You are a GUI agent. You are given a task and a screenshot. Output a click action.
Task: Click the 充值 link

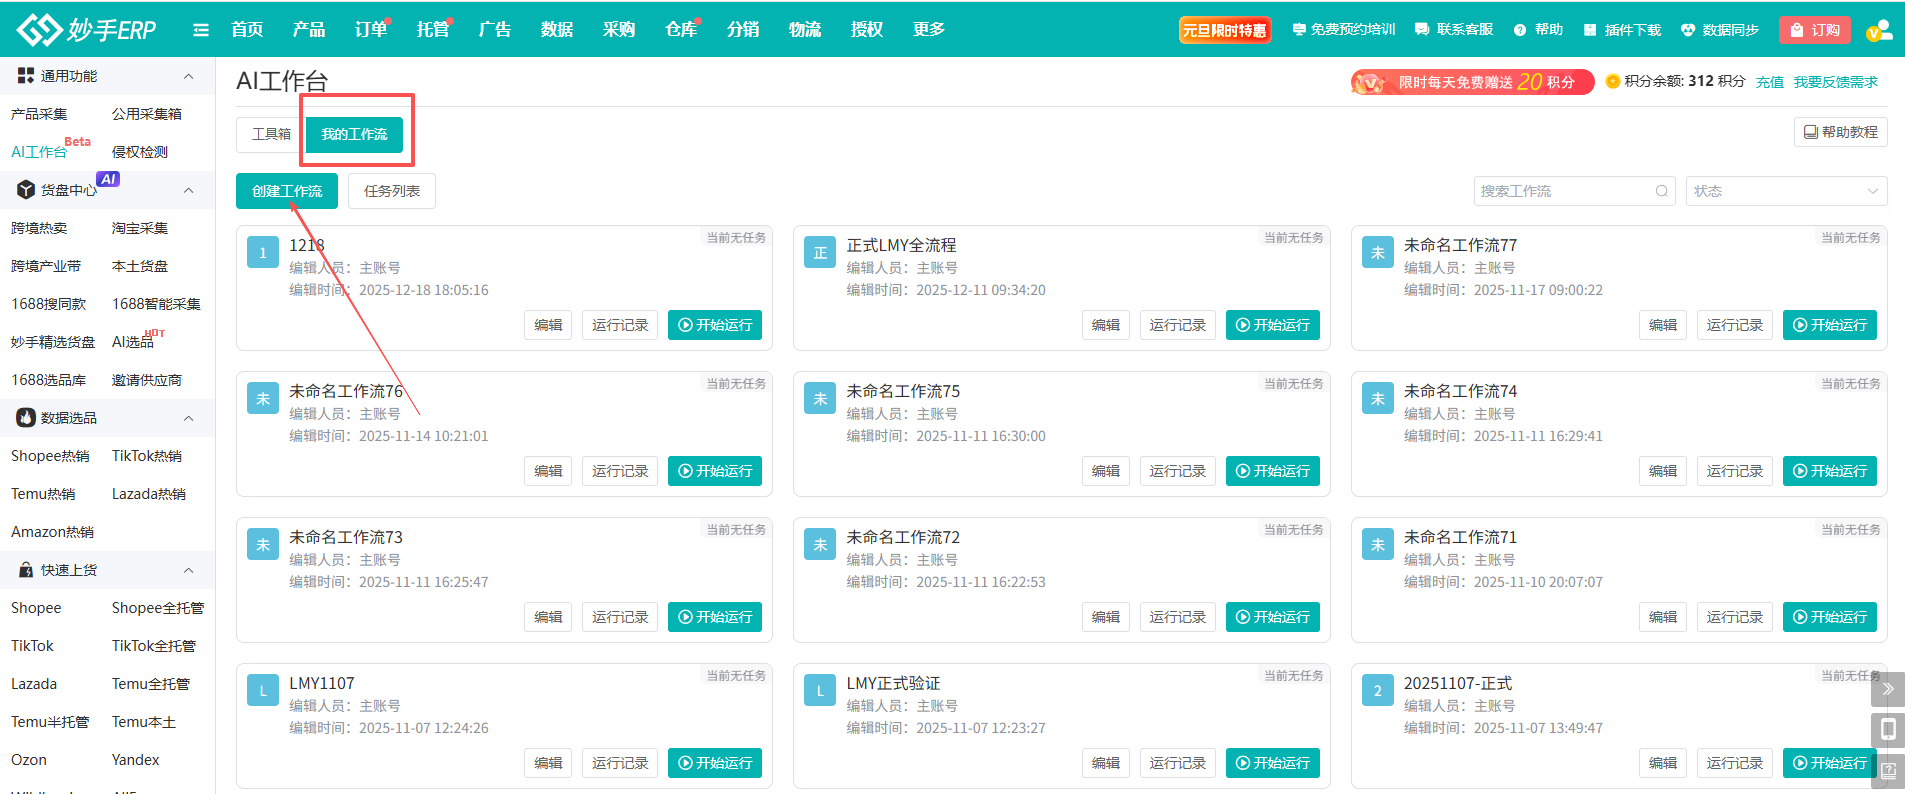1770,82
